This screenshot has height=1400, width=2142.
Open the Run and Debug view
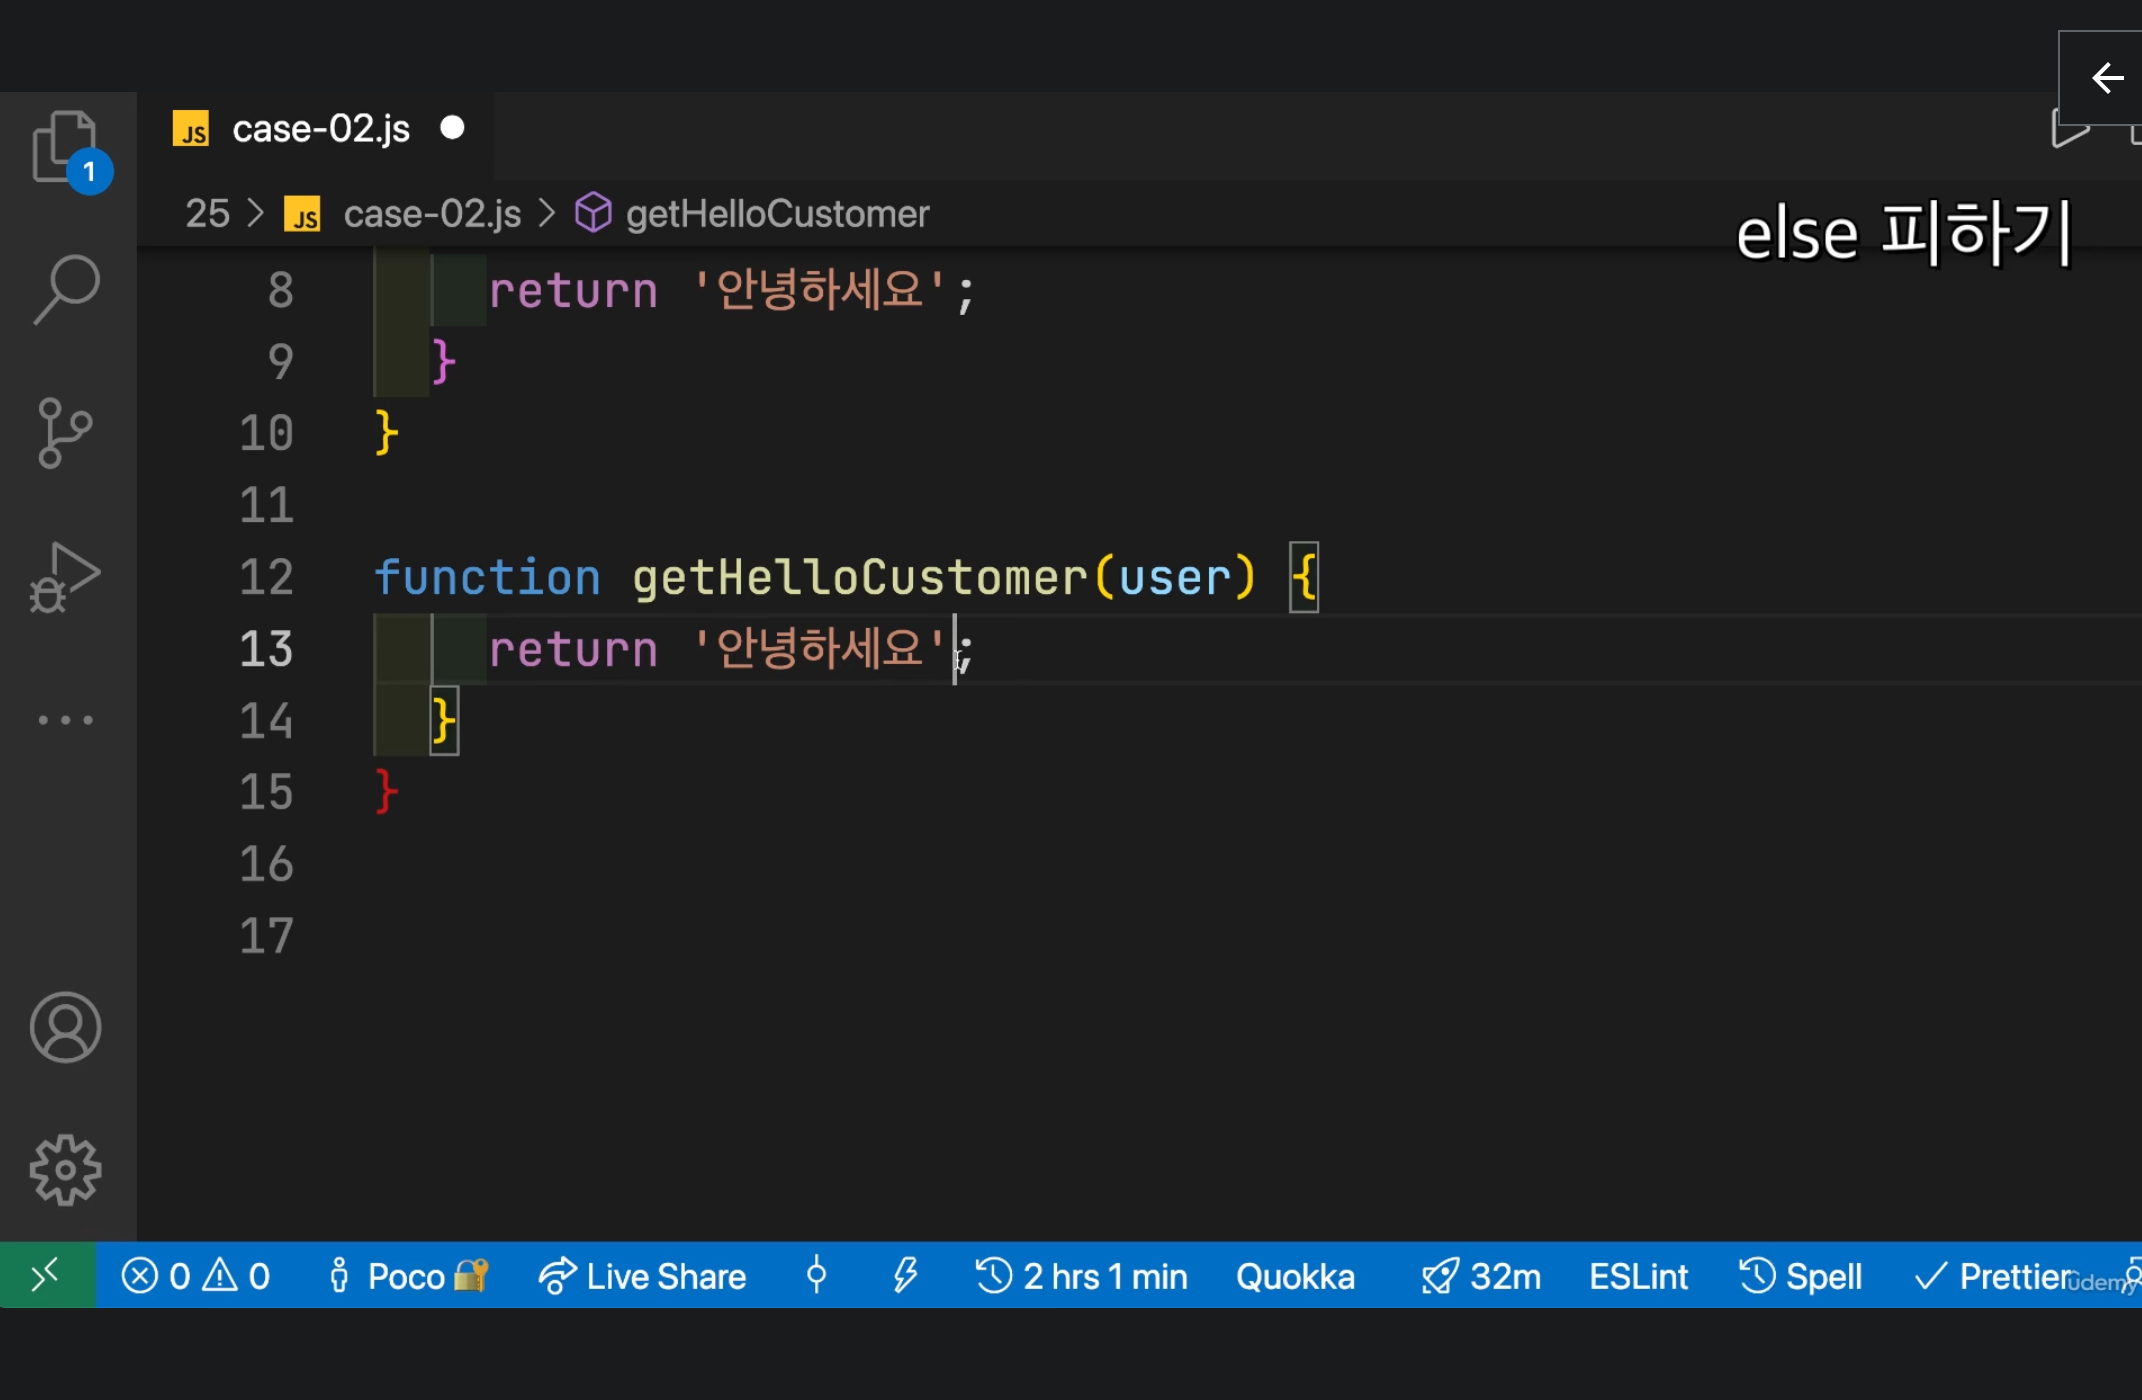[x=64, y=577]
